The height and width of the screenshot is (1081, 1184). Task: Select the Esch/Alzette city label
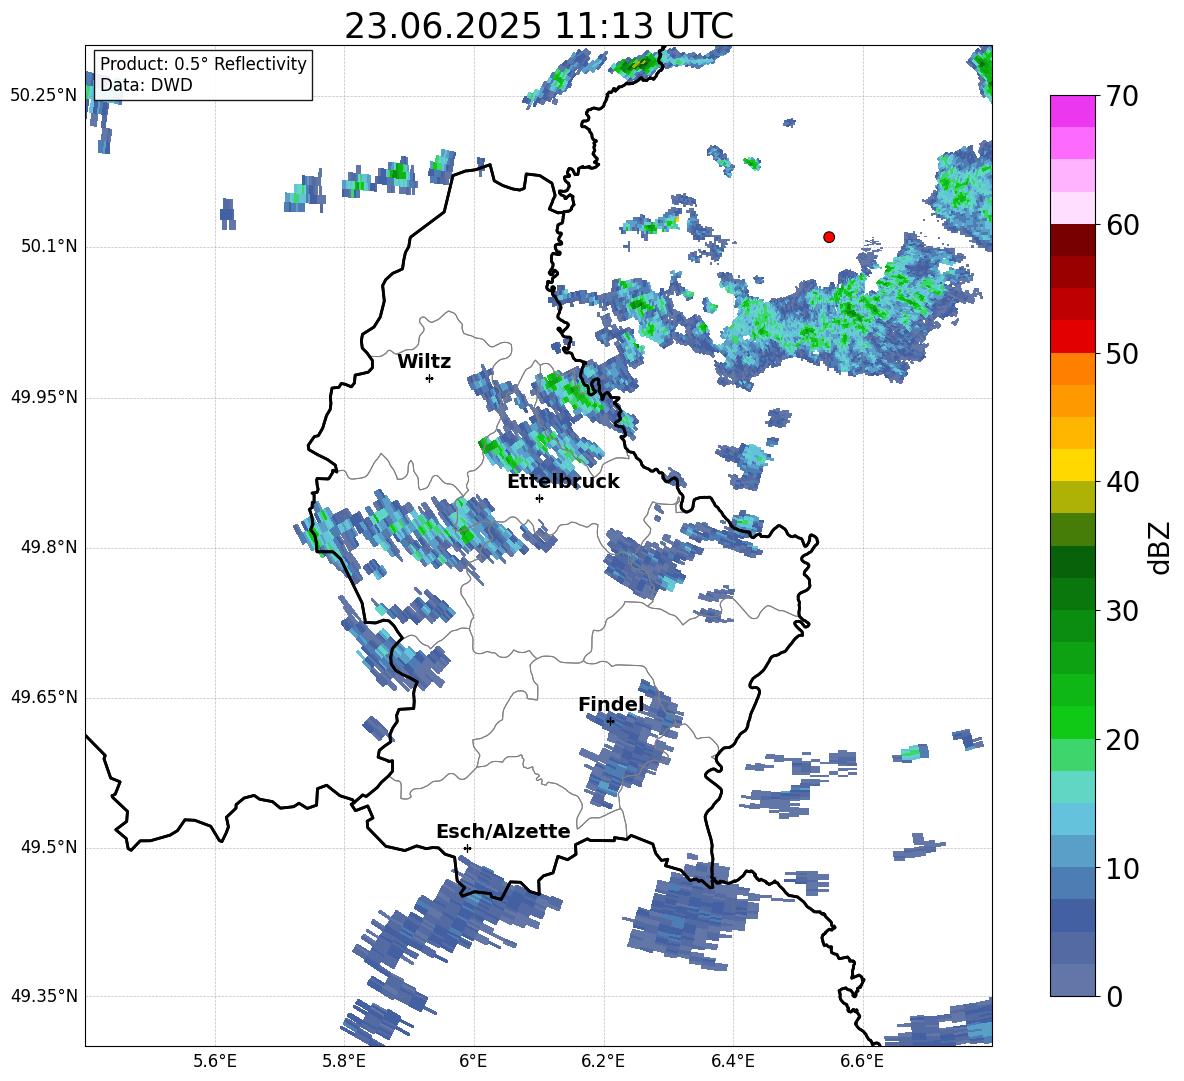tap(503, 831)
